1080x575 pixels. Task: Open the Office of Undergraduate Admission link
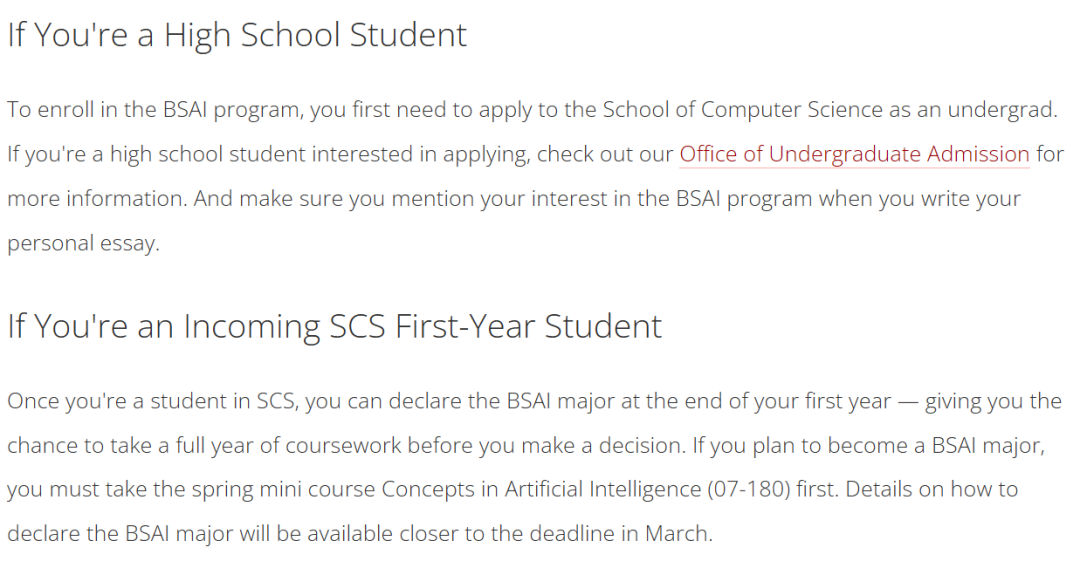(854, 154)
